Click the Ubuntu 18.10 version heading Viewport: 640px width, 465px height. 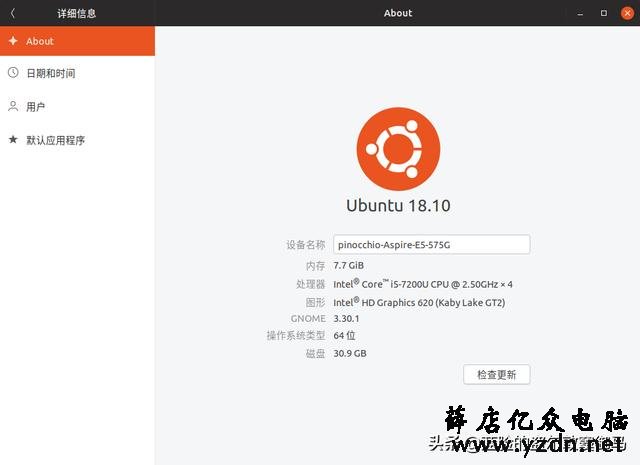click(x=398, y=205)
